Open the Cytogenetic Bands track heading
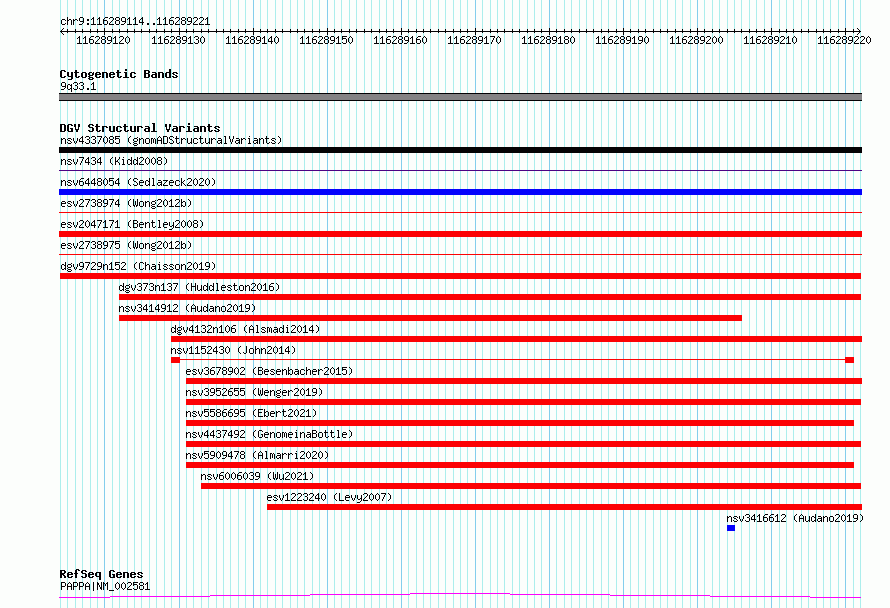Screen dimensions: 890x608 (x=119, y=74)
